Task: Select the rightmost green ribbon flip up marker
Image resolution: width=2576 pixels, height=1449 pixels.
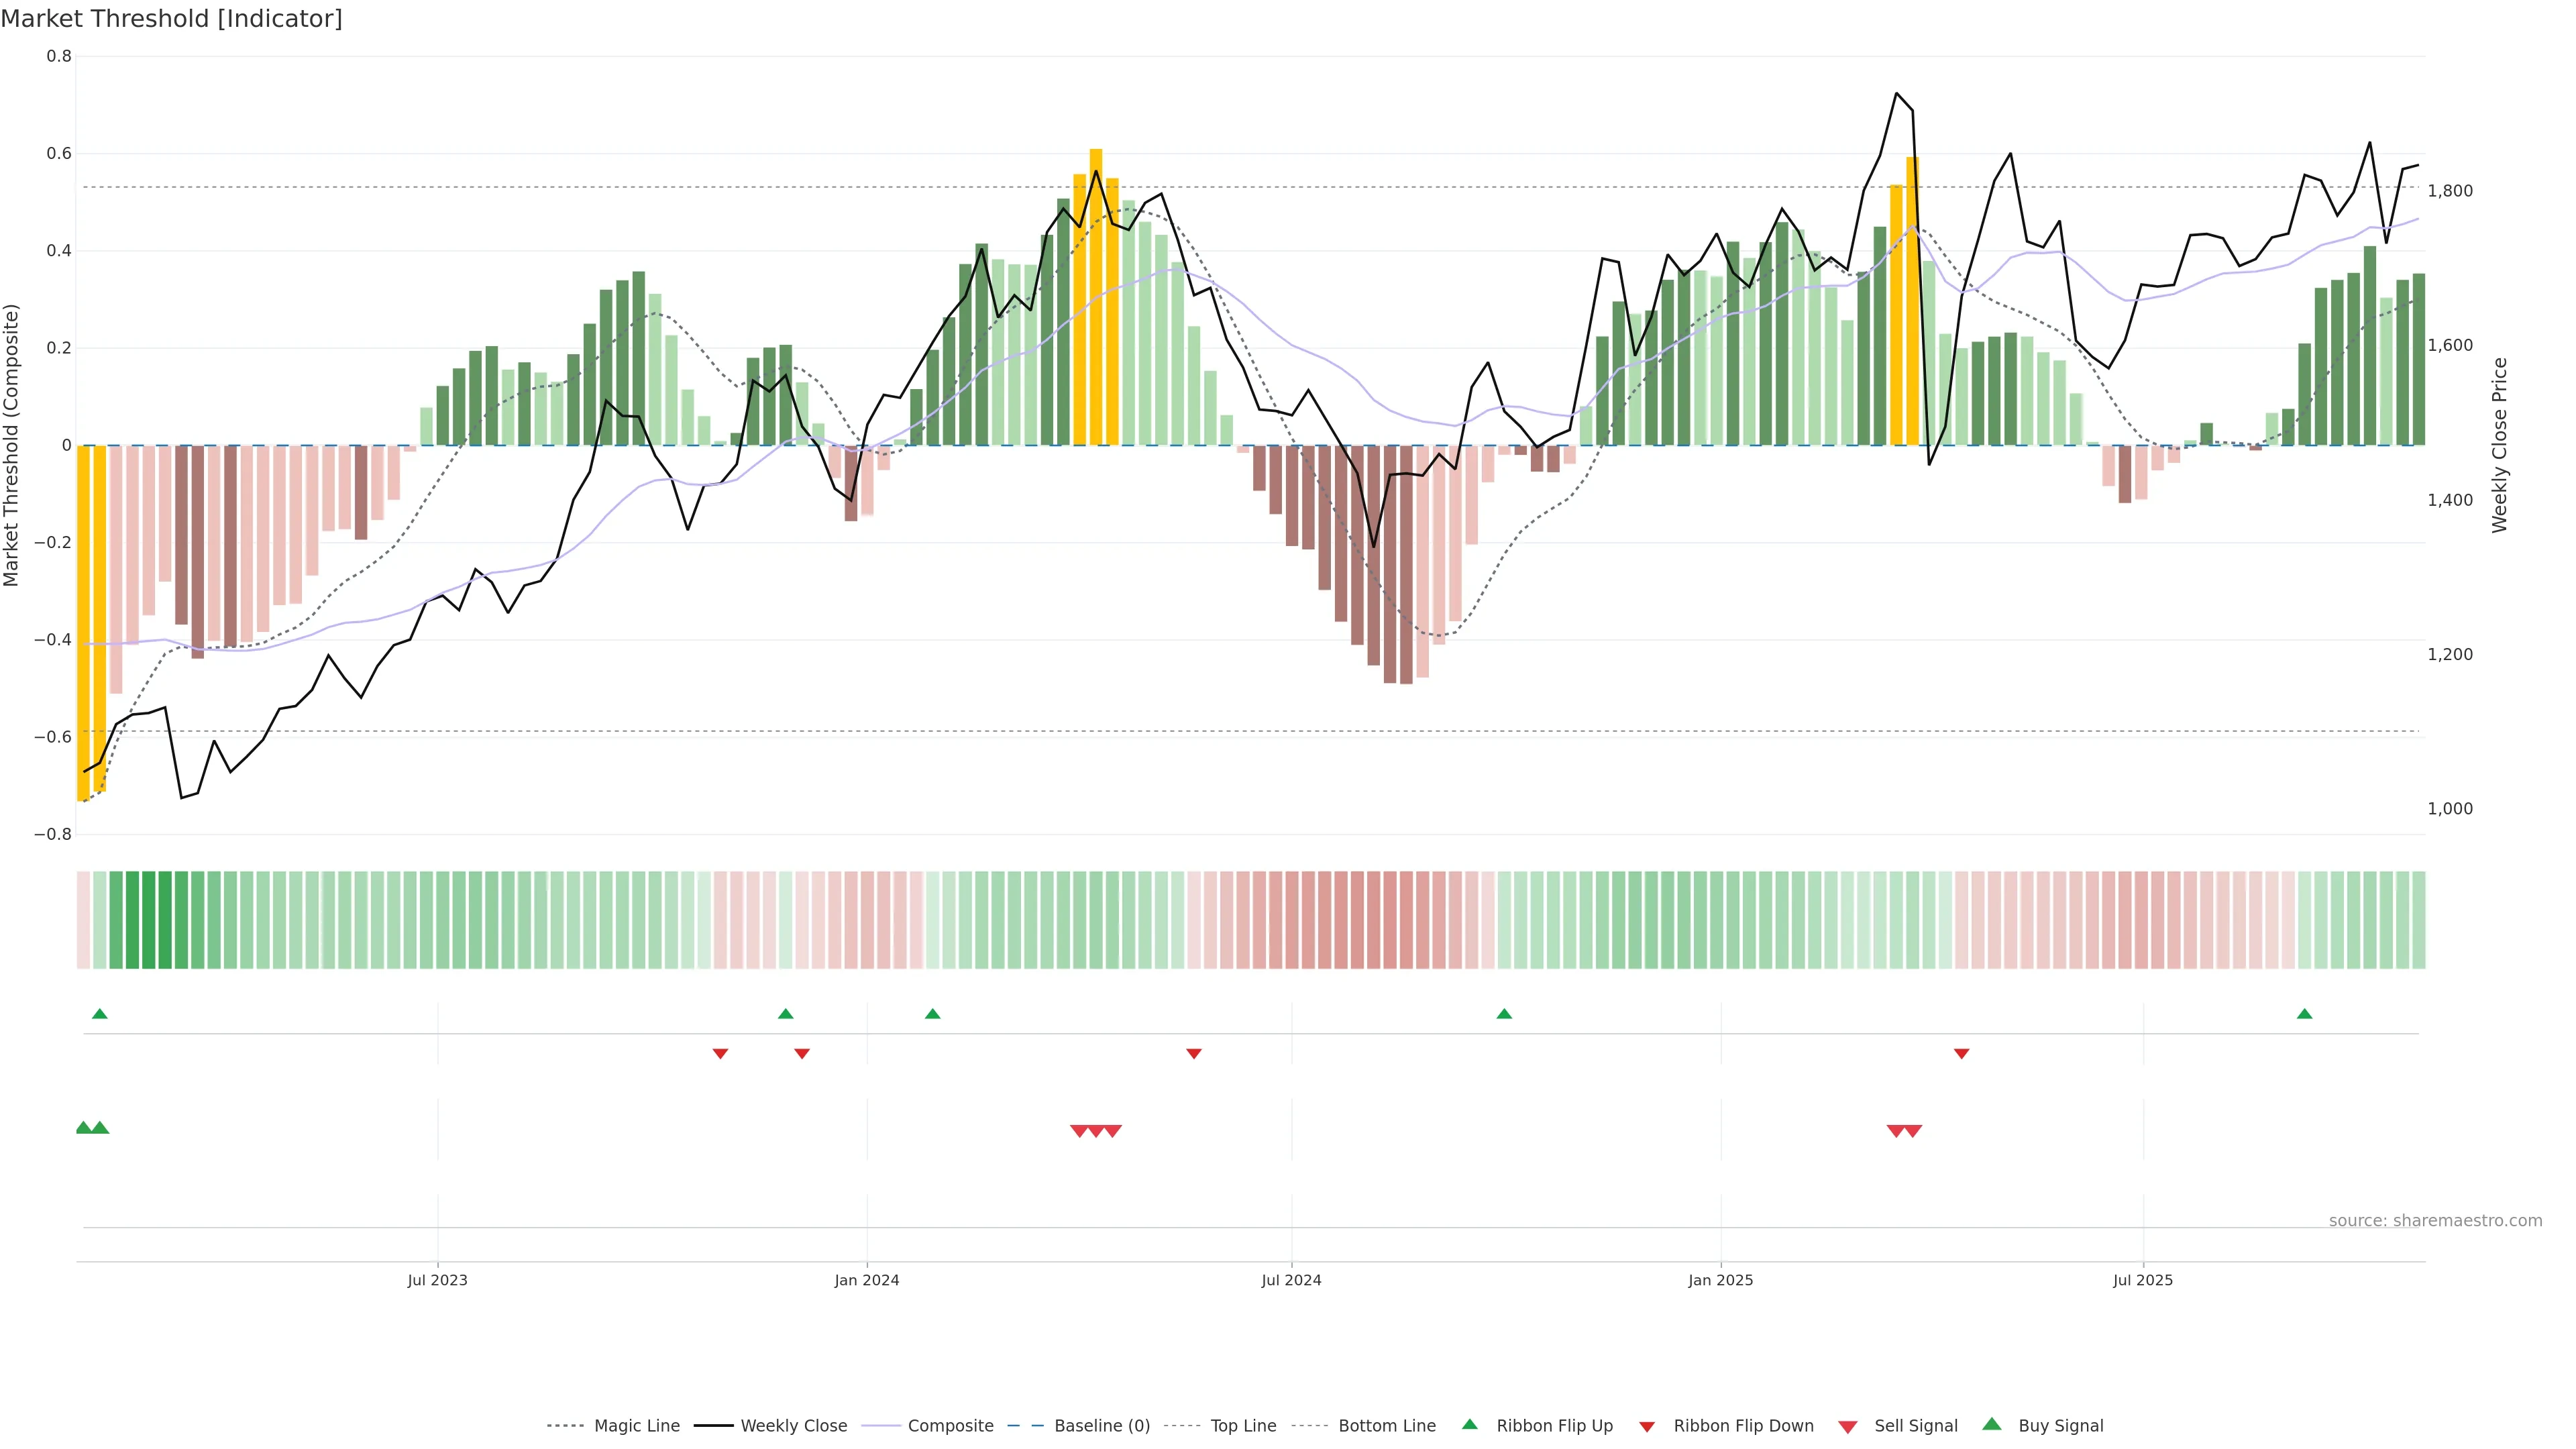Action: 2304,1014
